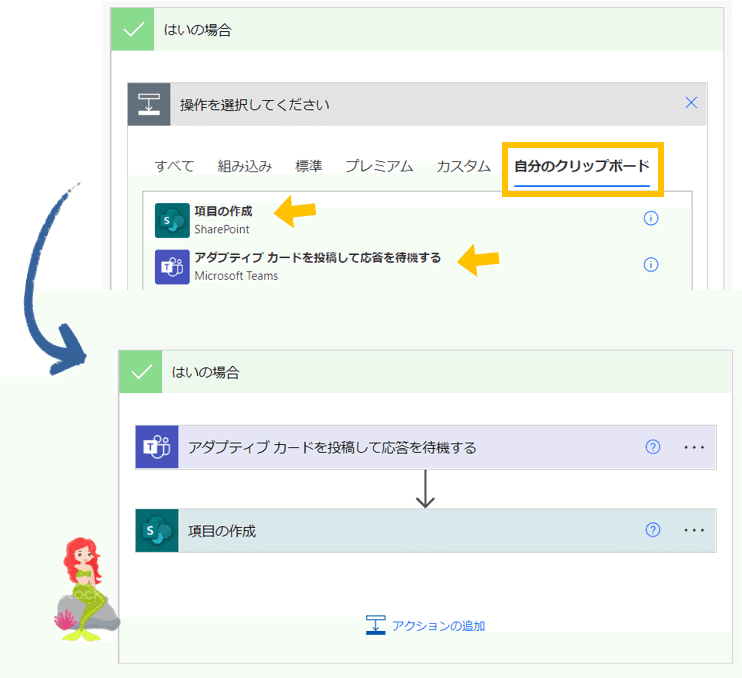Select the 自分のクリップボード tab
Viewport: 742px width, 678px height.
click(582, 167)
